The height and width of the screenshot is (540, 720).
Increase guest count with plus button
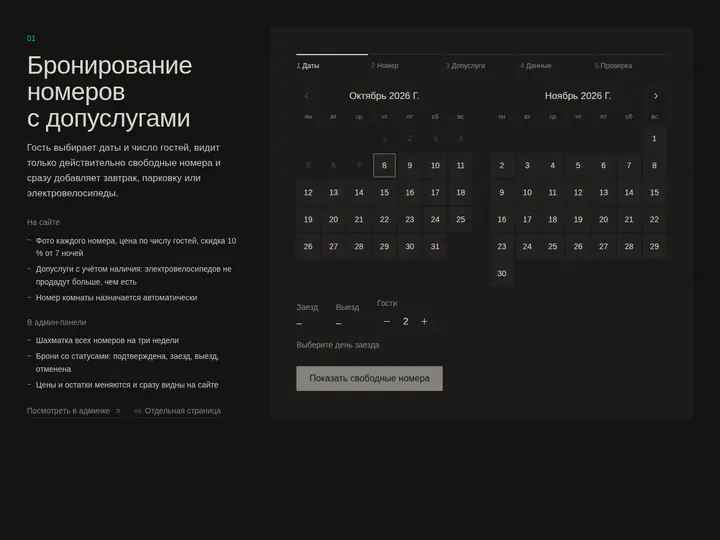[x=424, y=321]
